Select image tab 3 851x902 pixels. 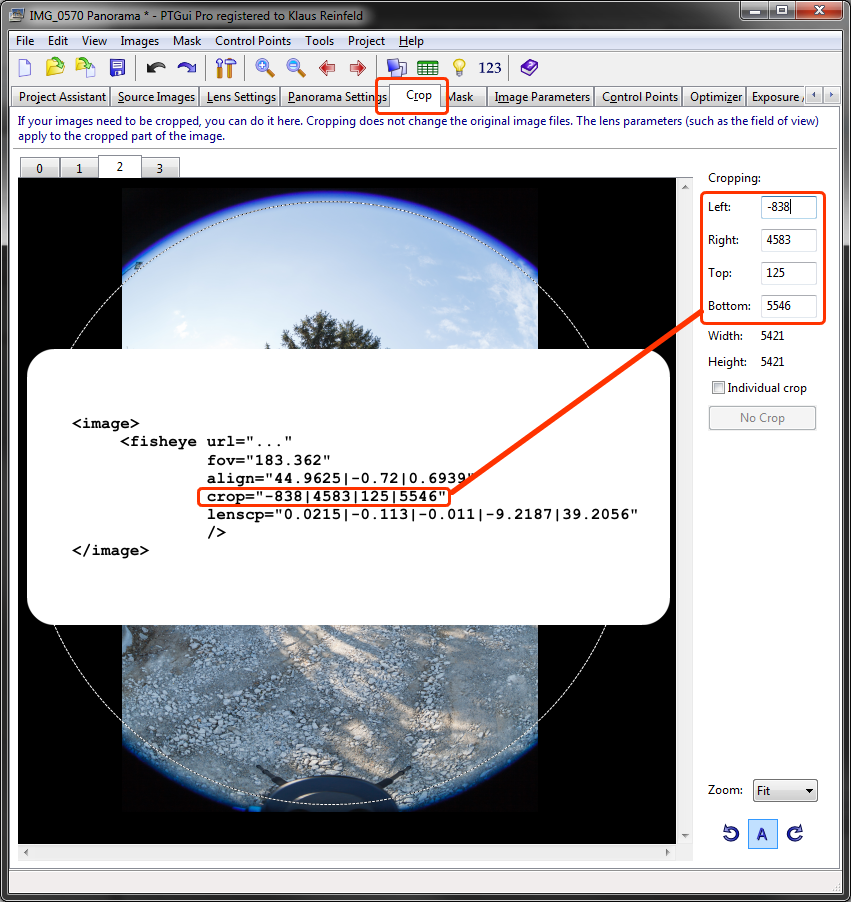160,168
